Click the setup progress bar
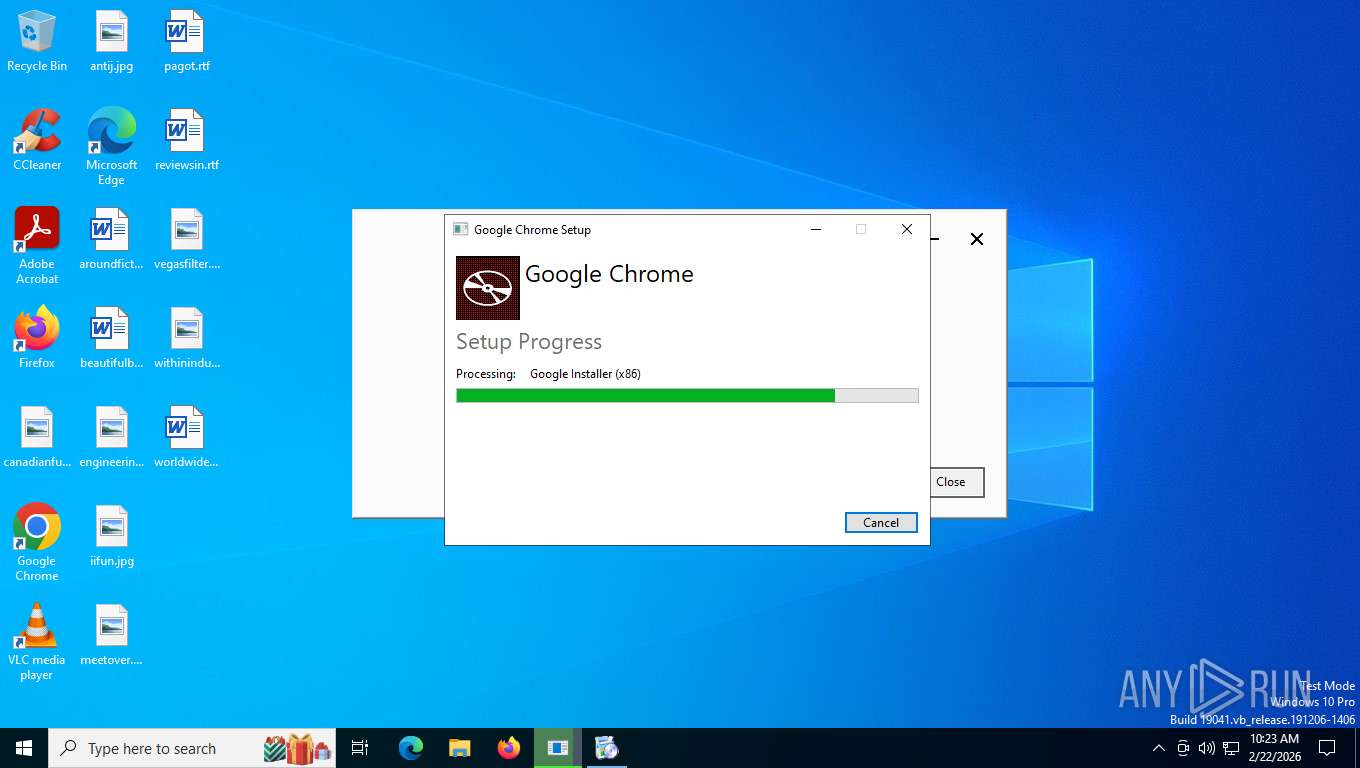The width and height of the screenshot is (1360, 768). click(x=687, y=396)
